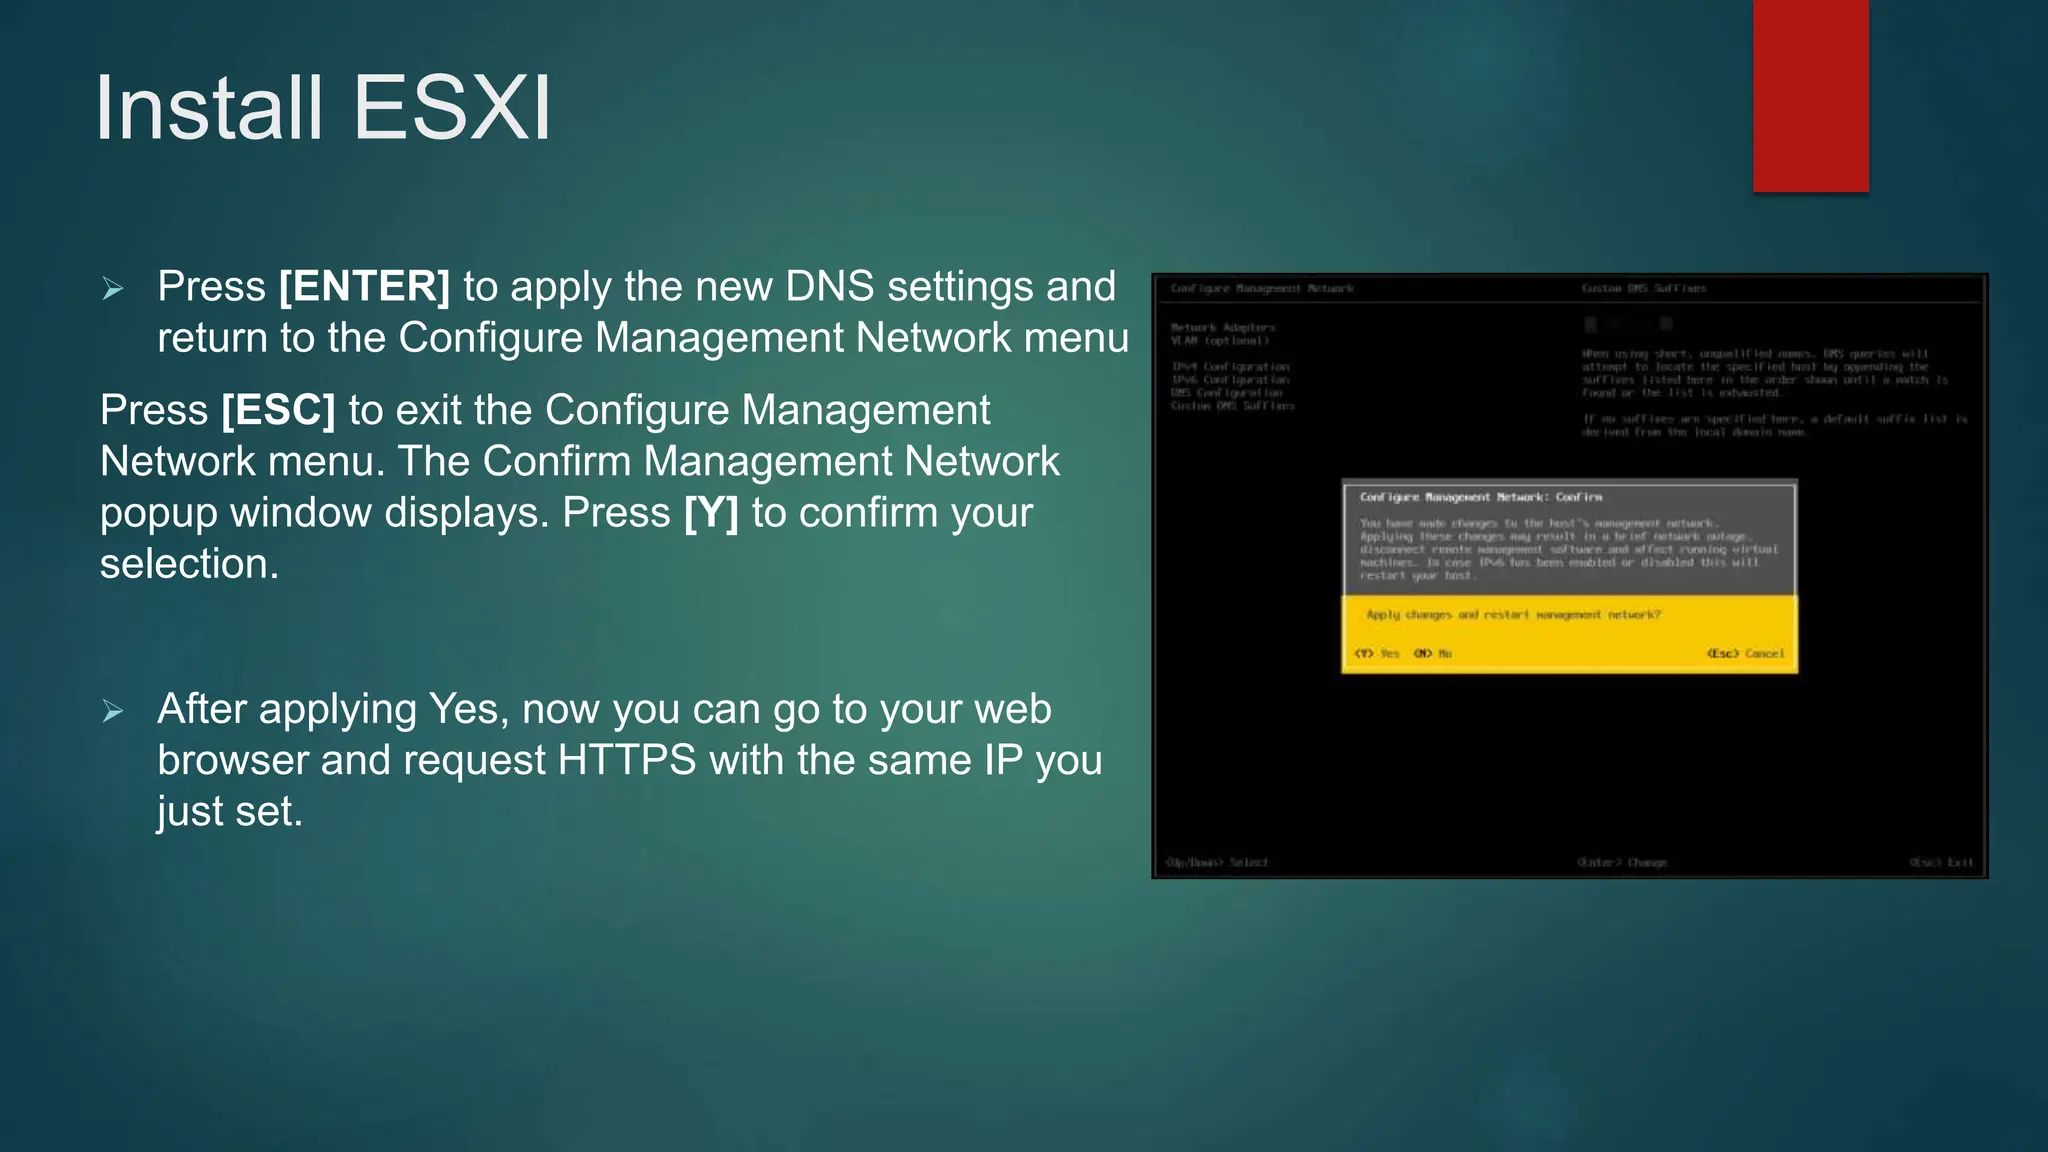This screenshot has height=1152, width=2048.
Task: Select 'IPv6 Configuration' menu entry
Action: point(1231,380)
